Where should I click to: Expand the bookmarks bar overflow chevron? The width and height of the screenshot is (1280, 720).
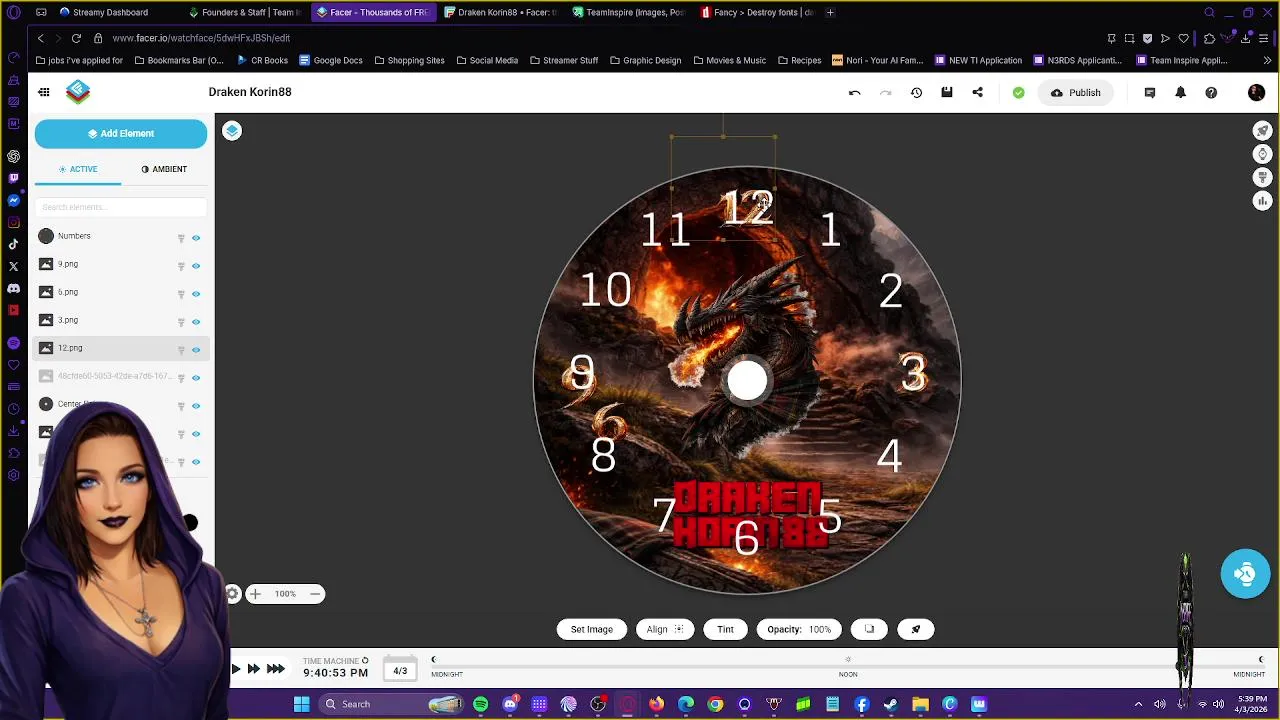(1267, 60)
